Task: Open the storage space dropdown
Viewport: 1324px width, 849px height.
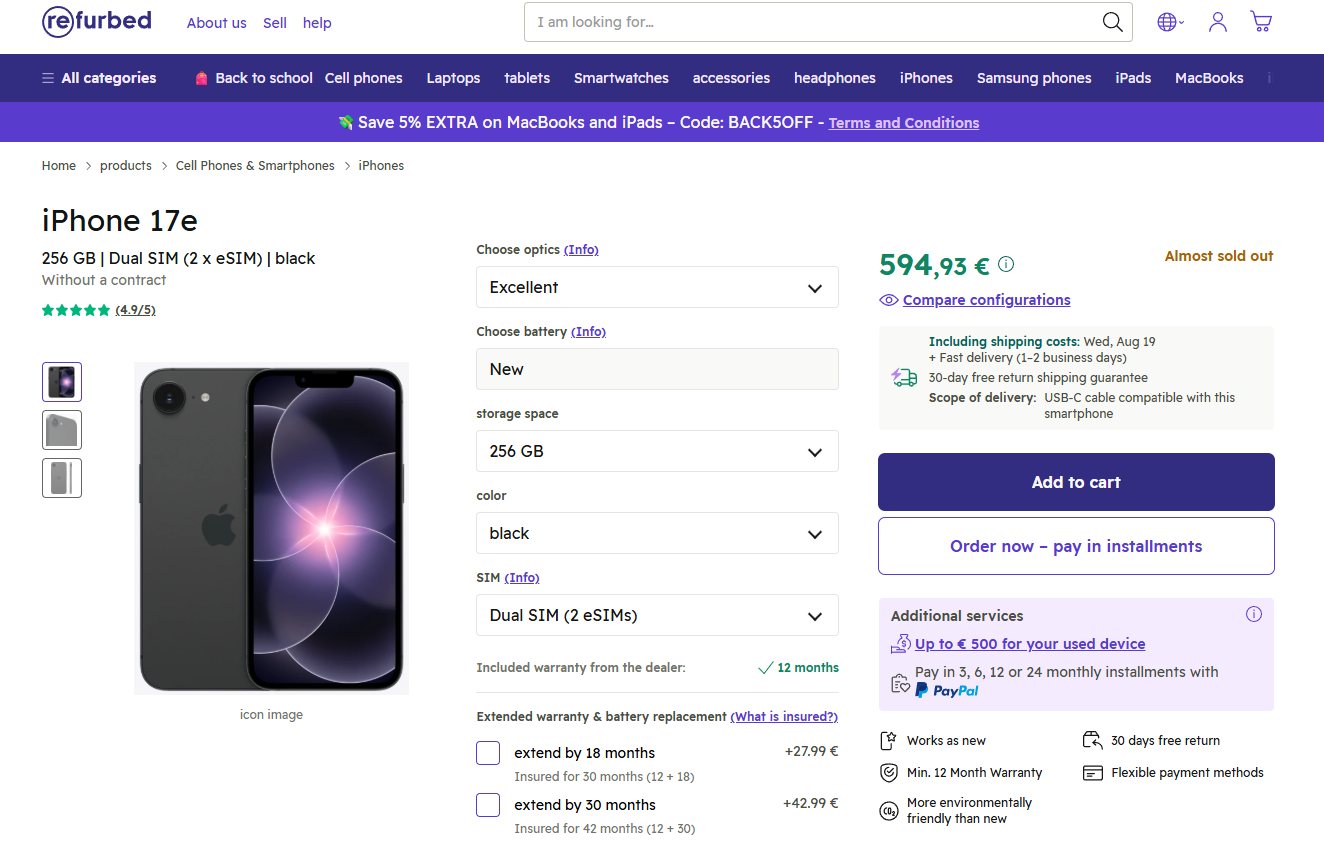Action: pos(657,451)
